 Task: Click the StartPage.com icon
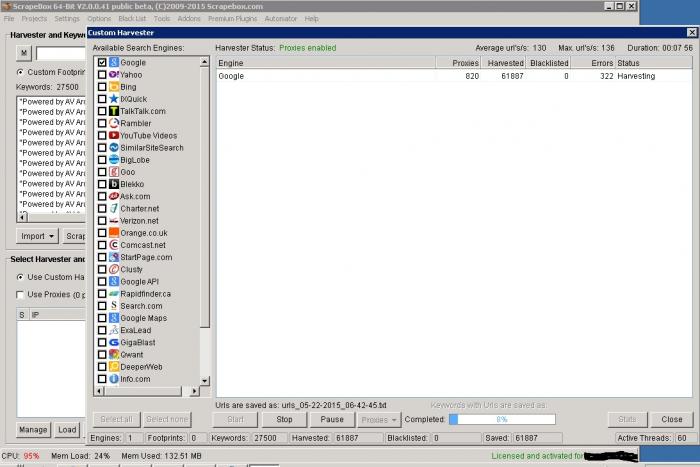(114, 257)
